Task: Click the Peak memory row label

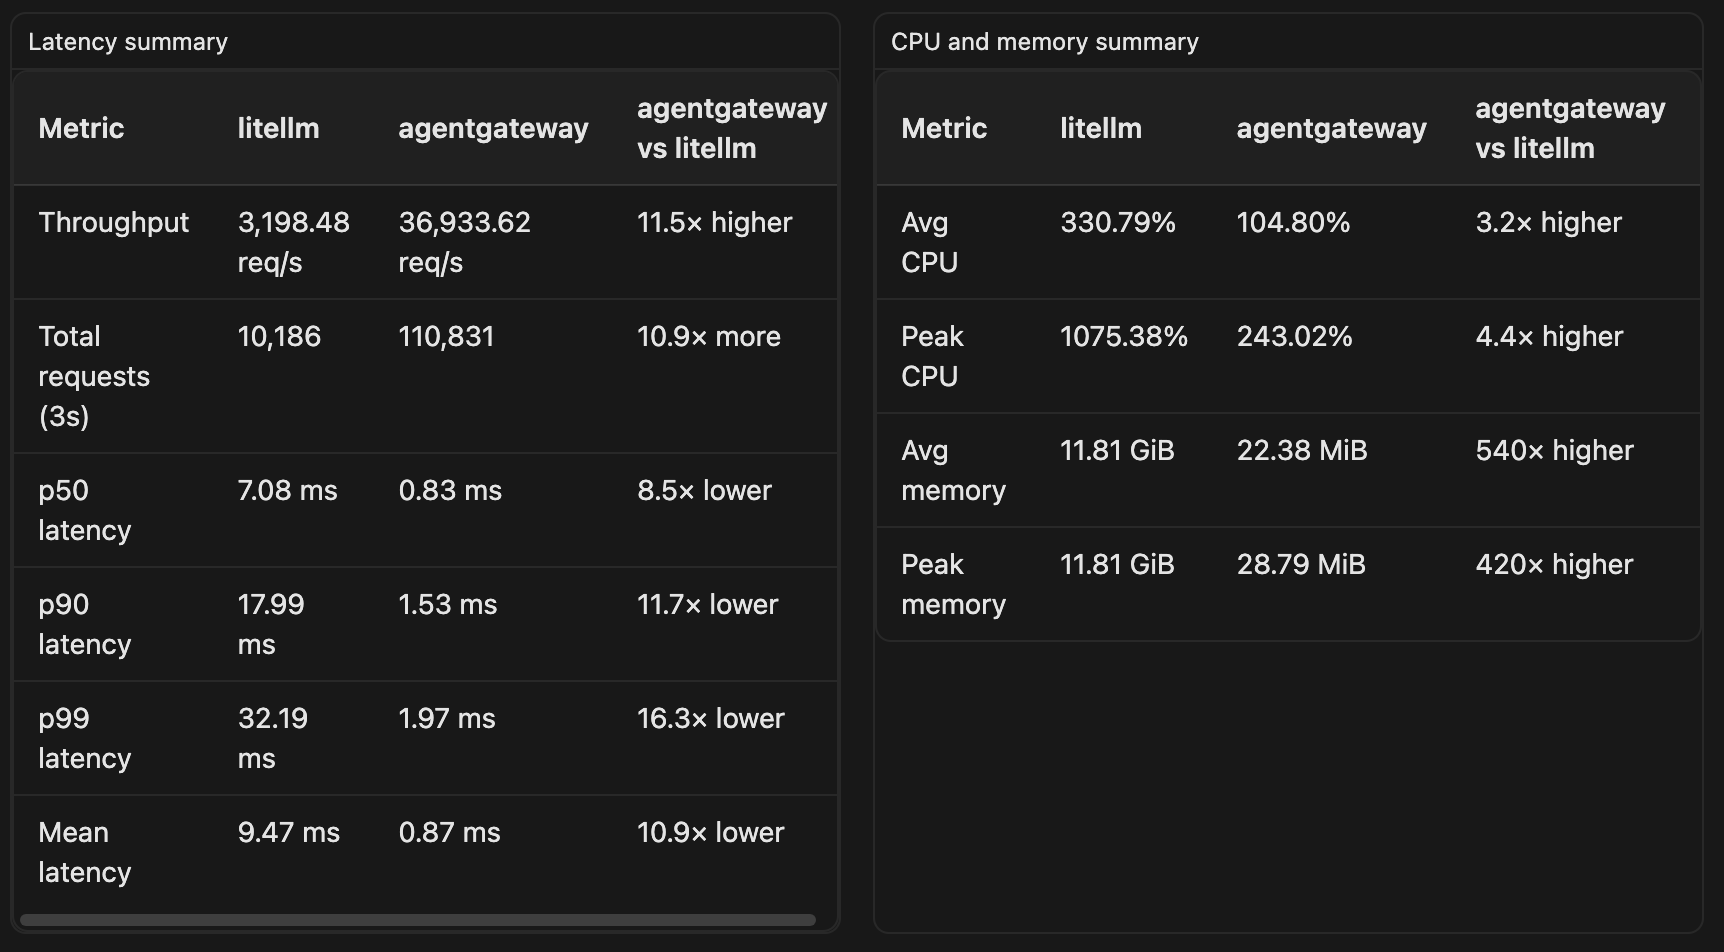Action: [x=953, y=584]
